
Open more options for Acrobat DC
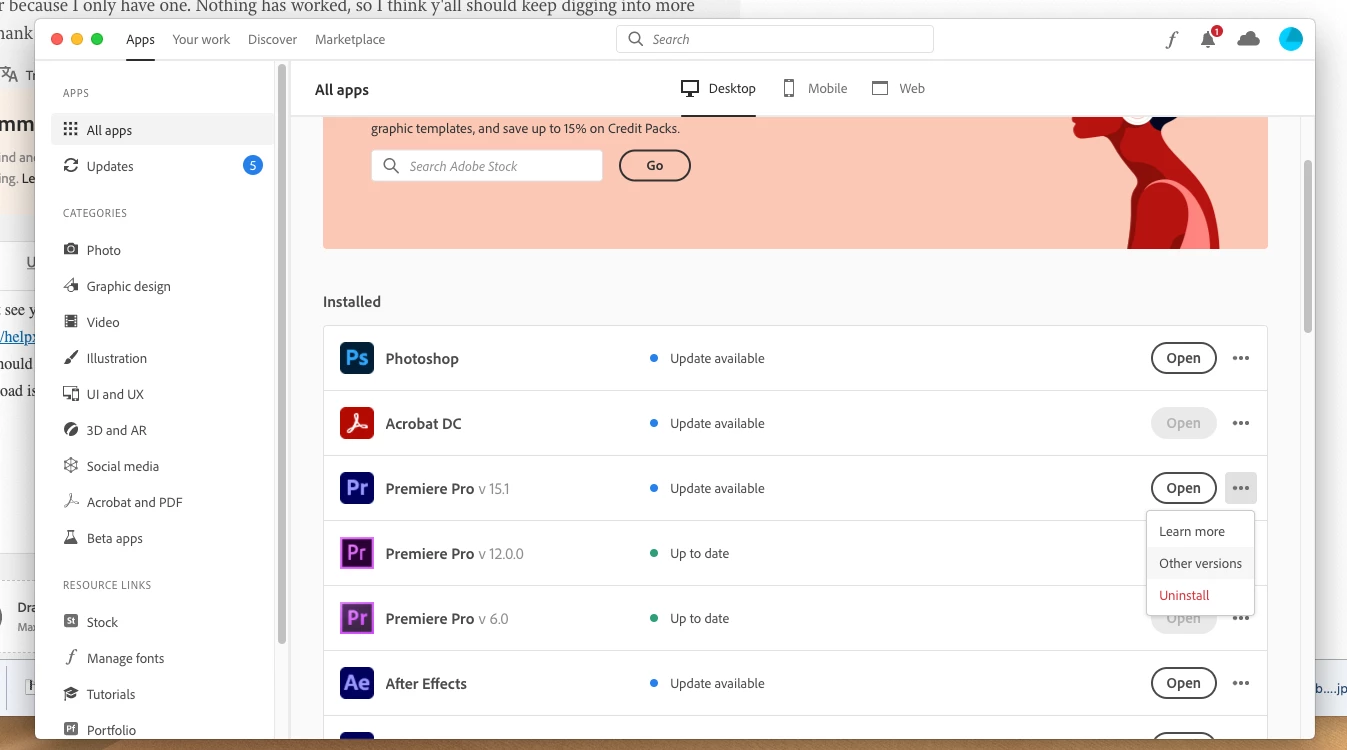[x=1241, y=423]
